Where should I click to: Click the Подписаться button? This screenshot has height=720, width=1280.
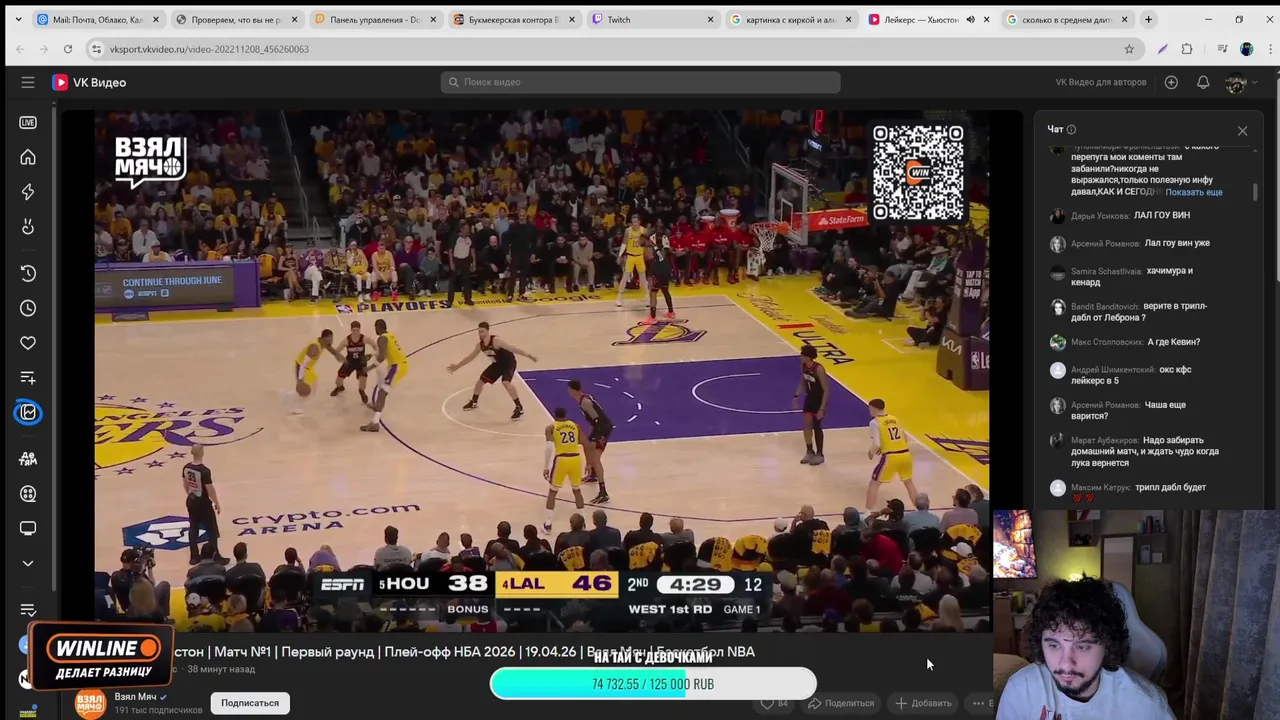[x=250, y=703]
